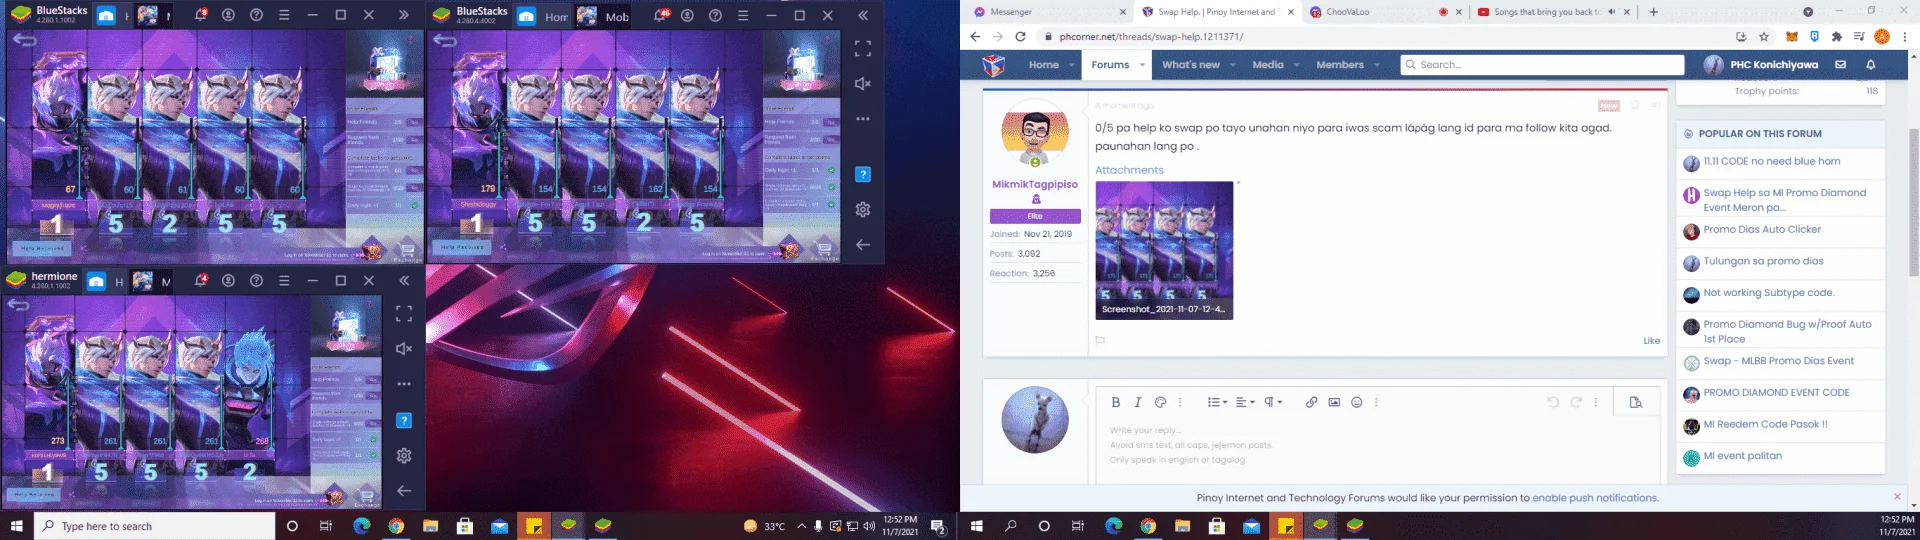Open the 11.11 CODE no need blue horn thread

pyautogui.click(x=1772, y=161)
